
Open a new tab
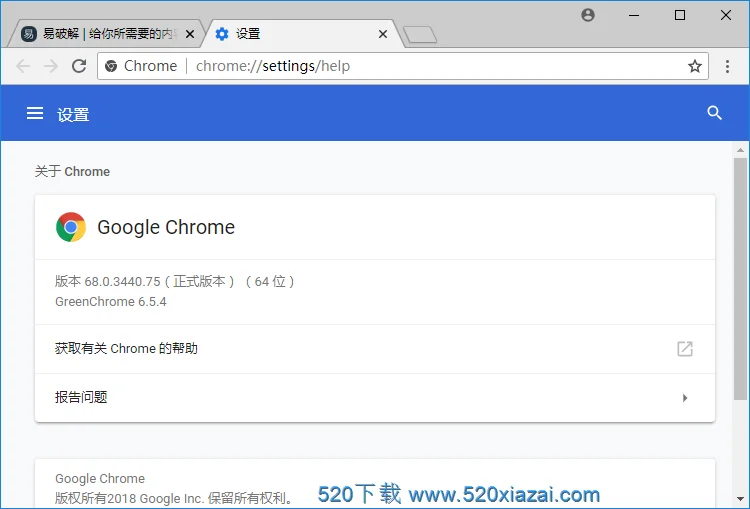click(x=420, y=35)
